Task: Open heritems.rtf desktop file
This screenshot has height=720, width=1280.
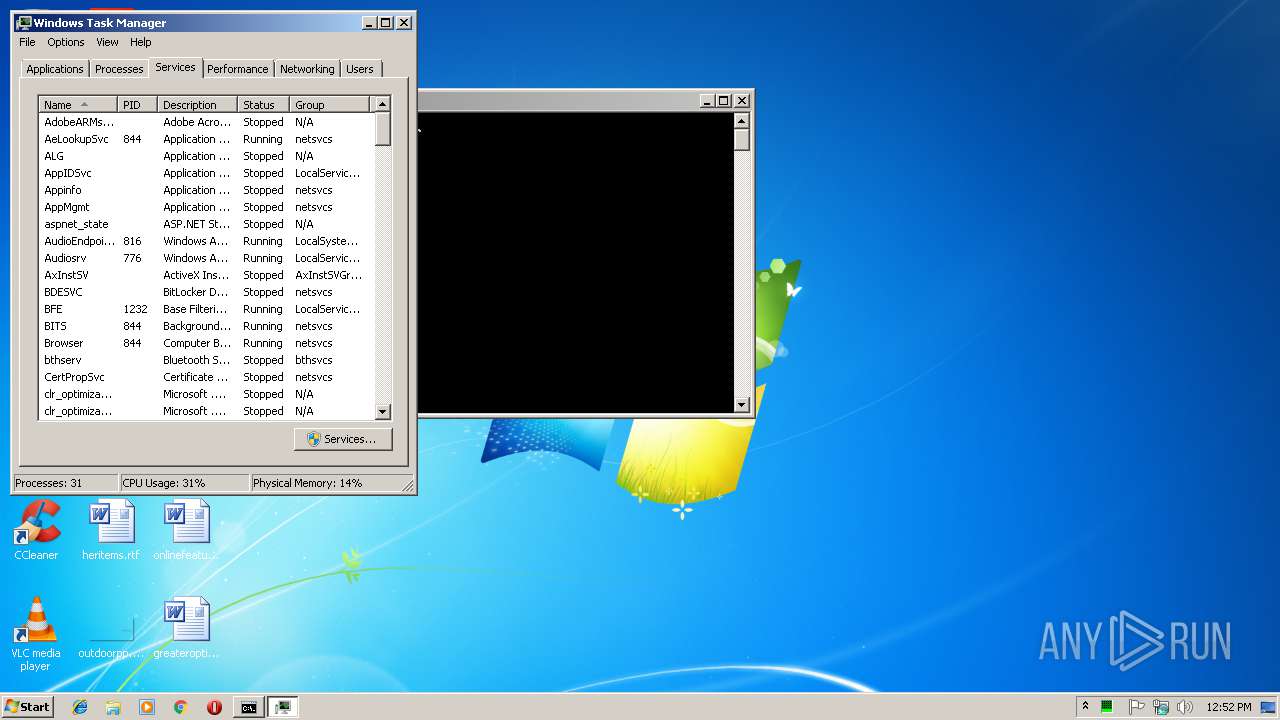Action: [x=111, y=530]
